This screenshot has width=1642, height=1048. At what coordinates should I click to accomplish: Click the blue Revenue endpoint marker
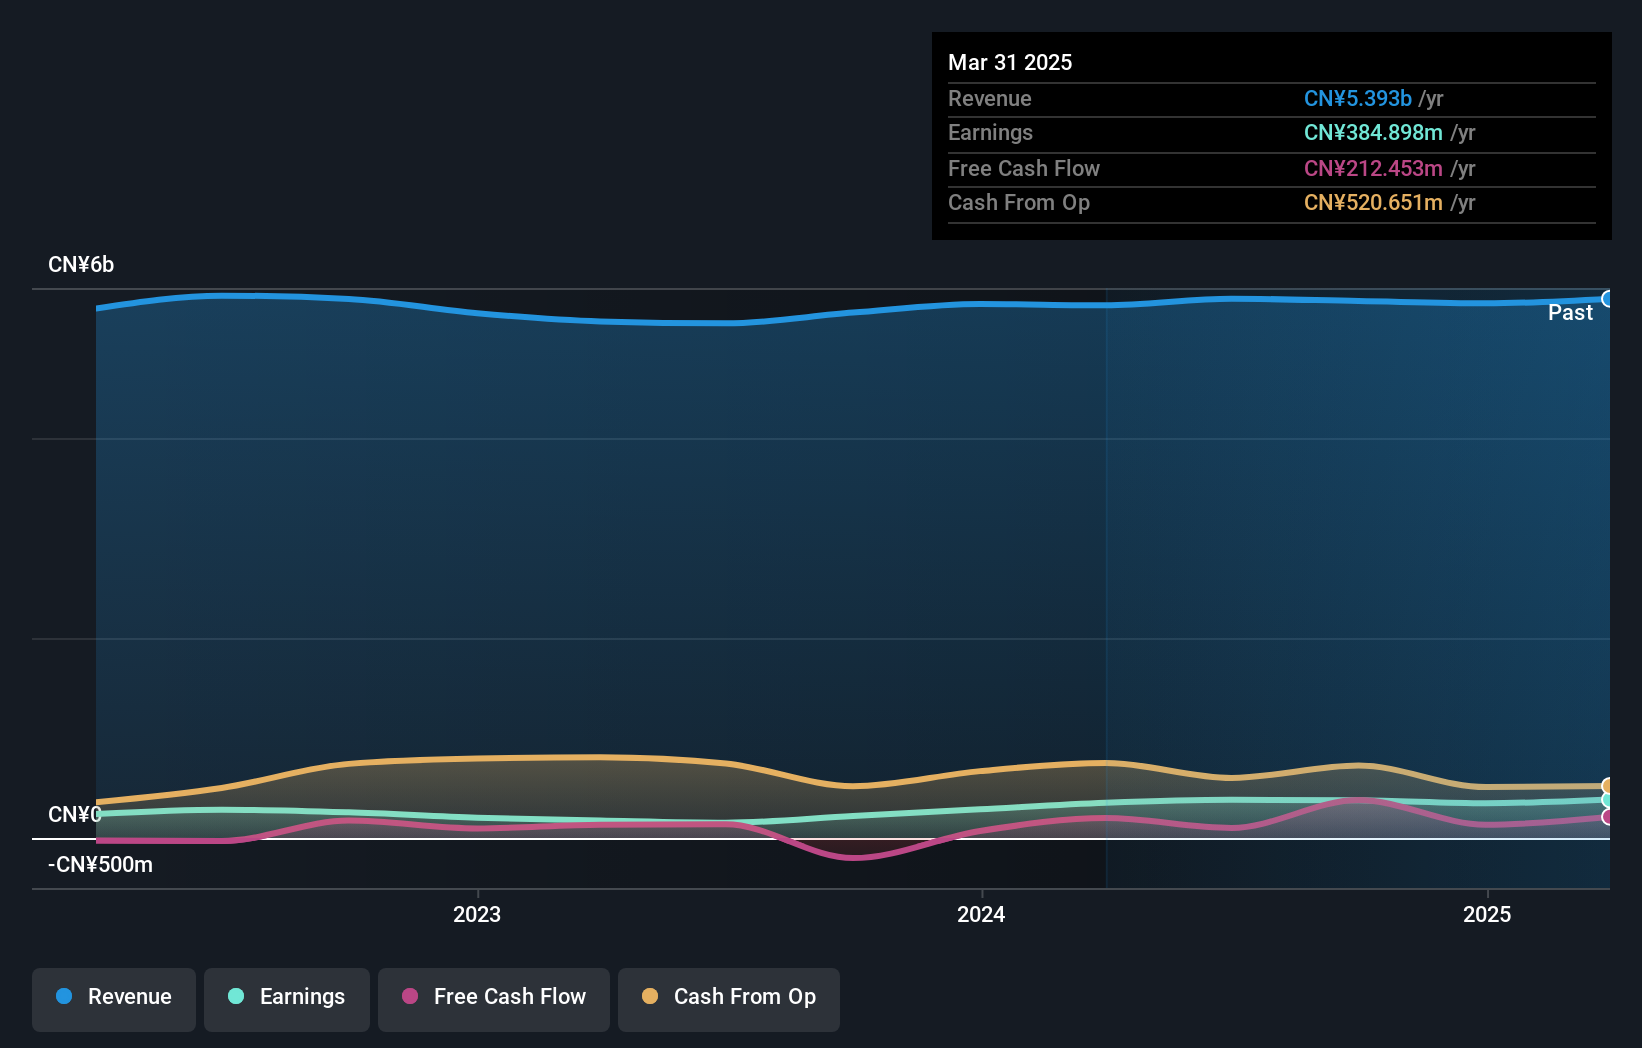[x=1608, y=299]
